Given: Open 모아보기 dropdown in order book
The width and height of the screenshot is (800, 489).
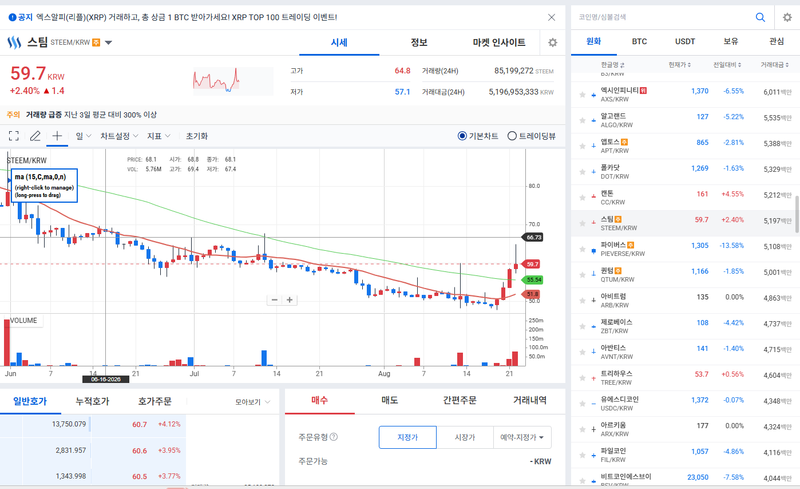Looking at the screenshot, I should click(253, 402).
